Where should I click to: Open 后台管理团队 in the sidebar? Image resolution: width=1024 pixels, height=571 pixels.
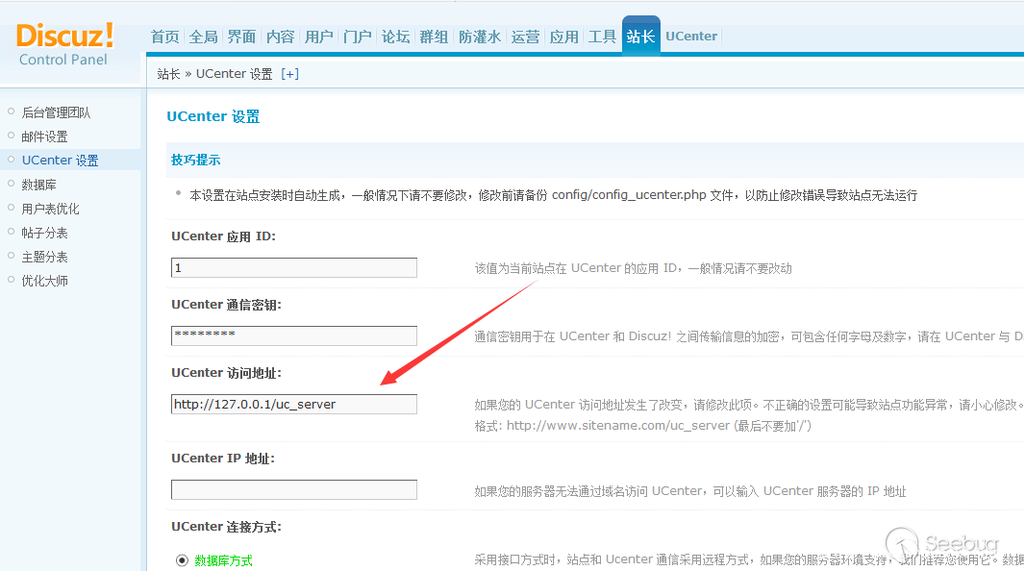coord(56,112)
